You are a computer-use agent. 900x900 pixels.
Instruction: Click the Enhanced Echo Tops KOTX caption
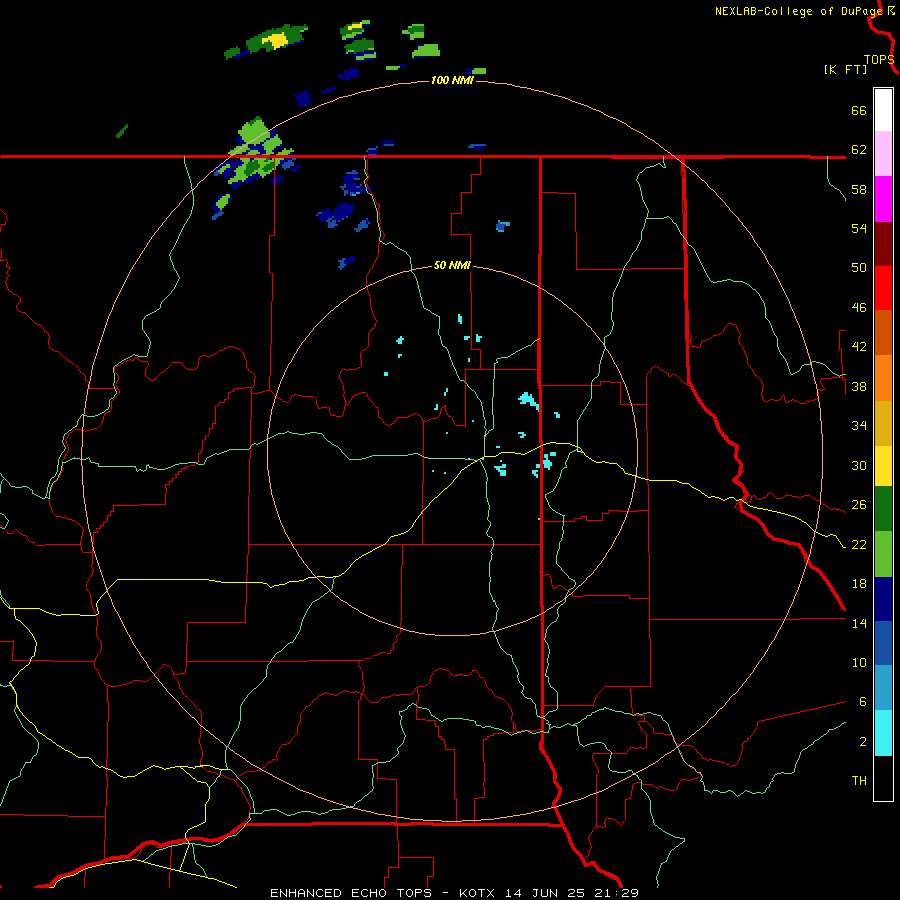(454, 893)
